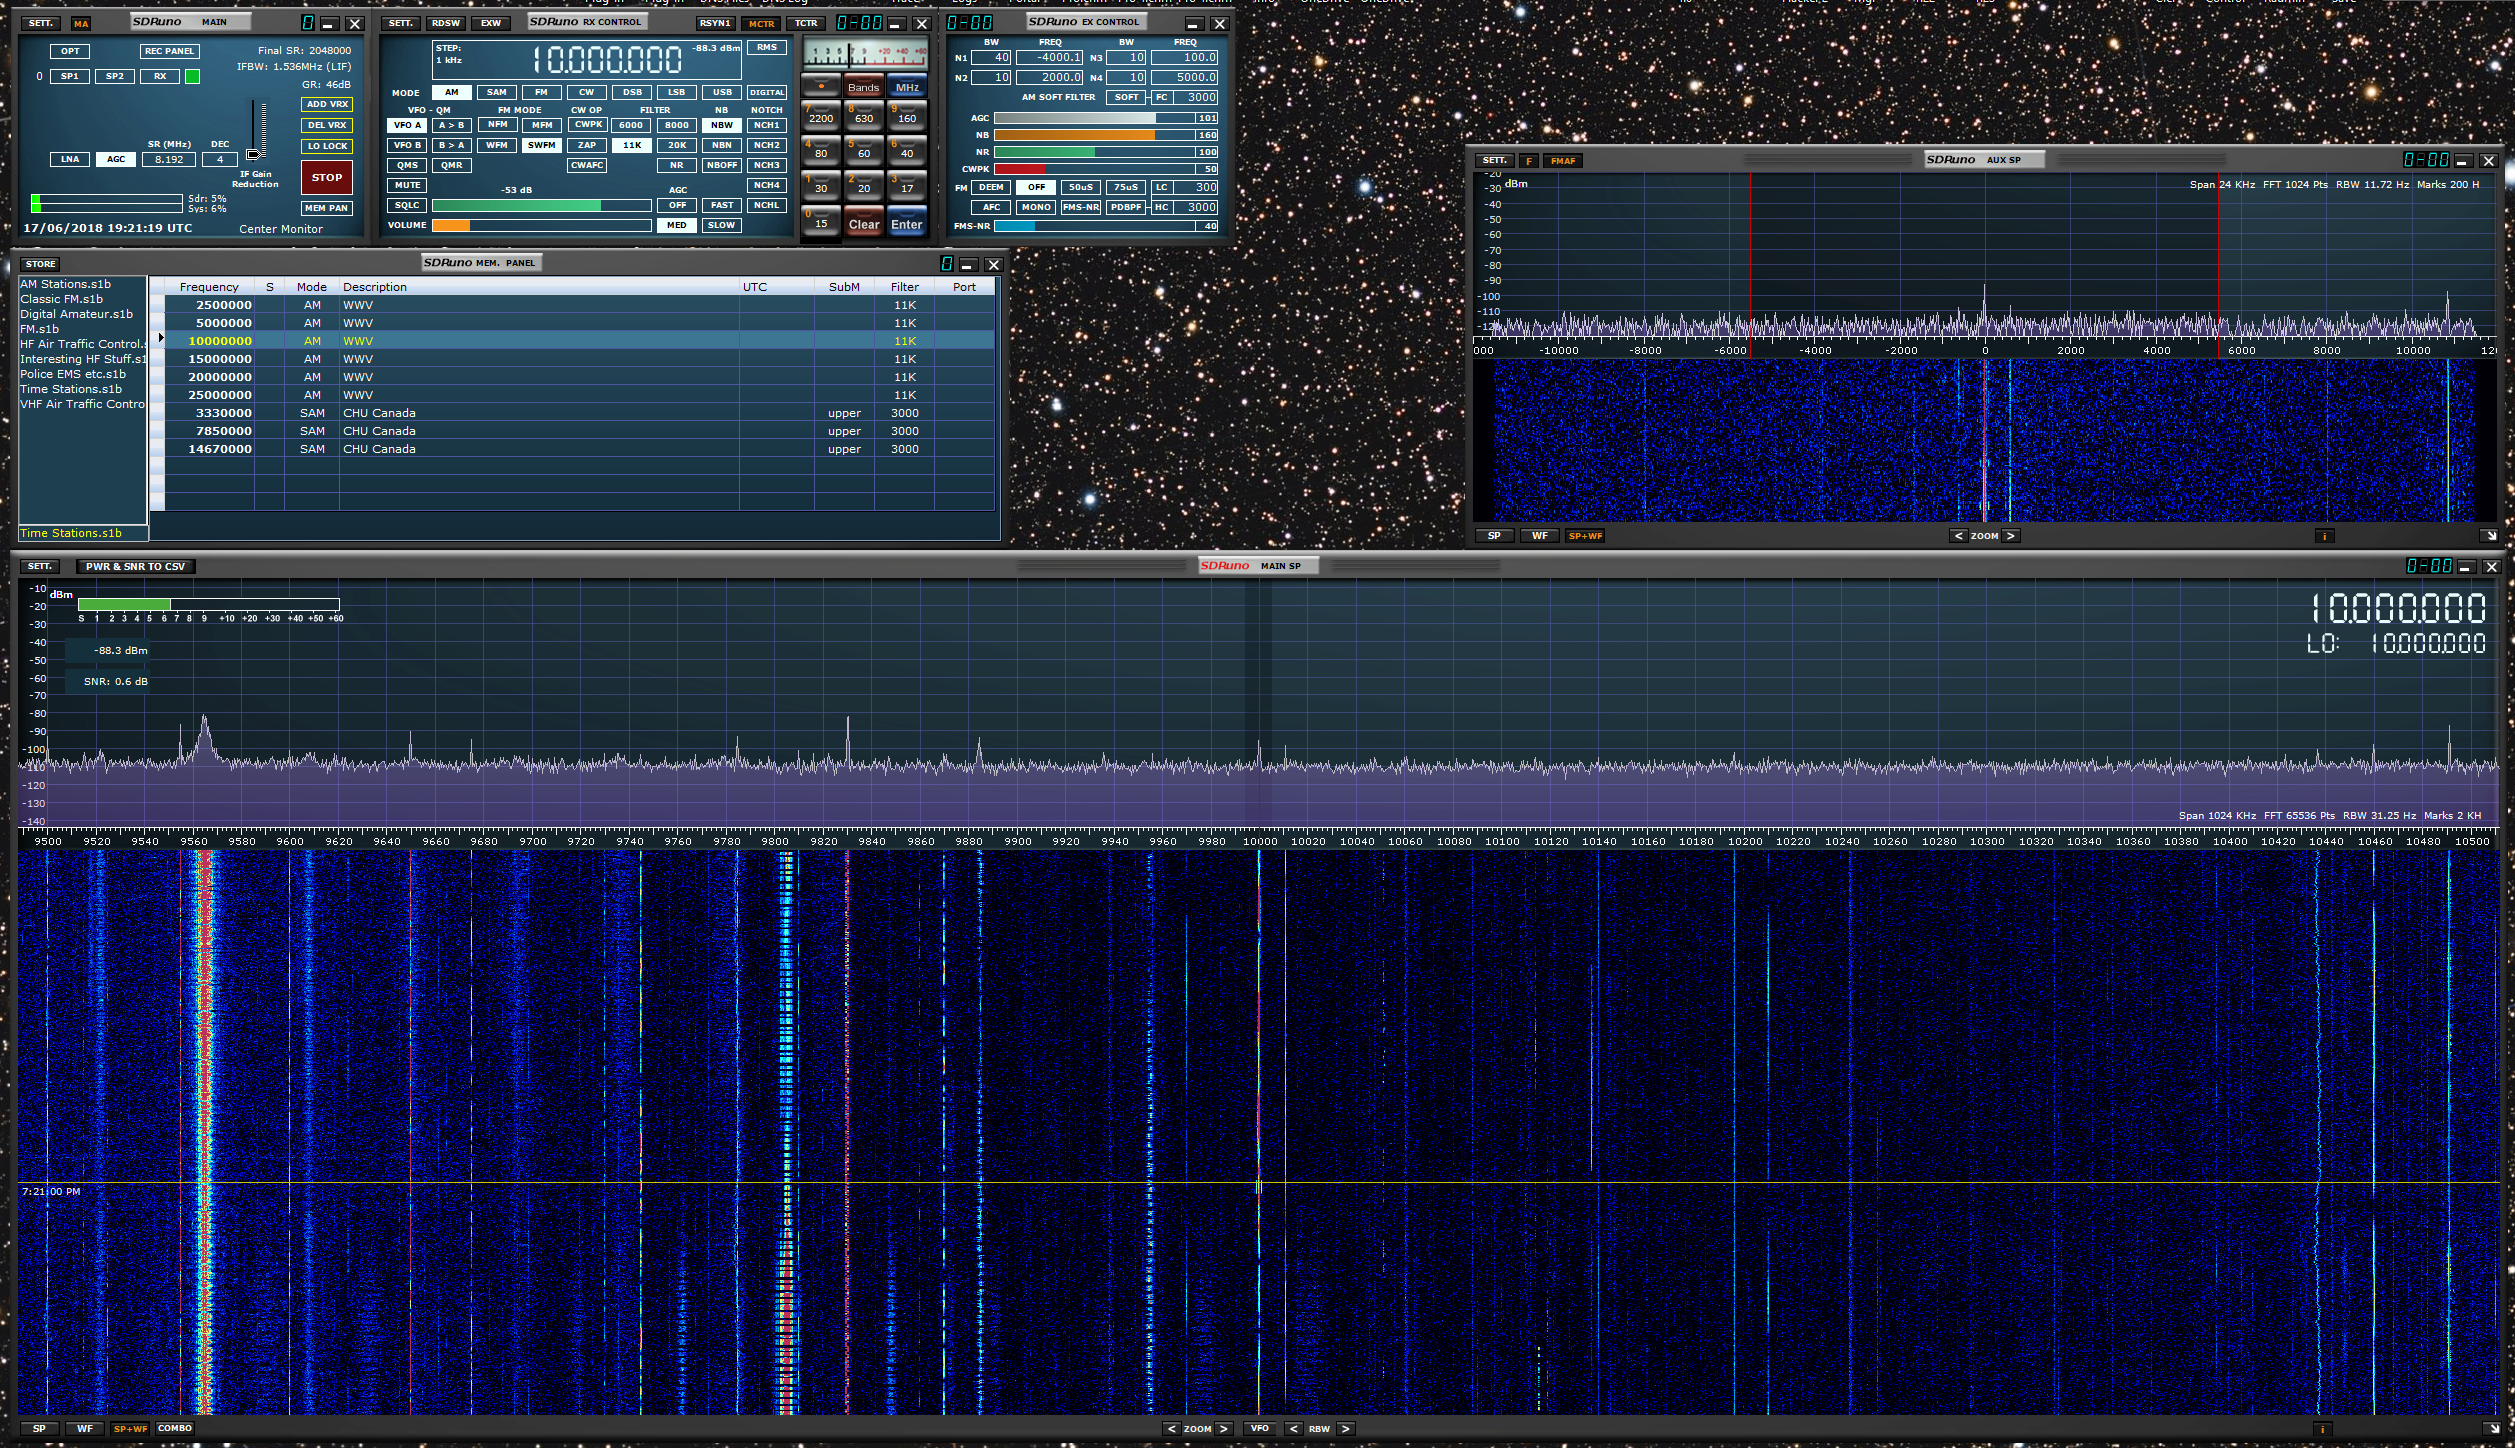
Task: Enable the LNA button
Action: (70, 159)
